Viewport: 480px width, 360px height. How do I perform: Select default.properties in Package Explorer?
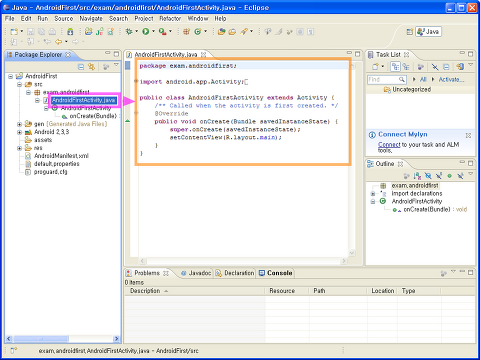pos(57,164)
